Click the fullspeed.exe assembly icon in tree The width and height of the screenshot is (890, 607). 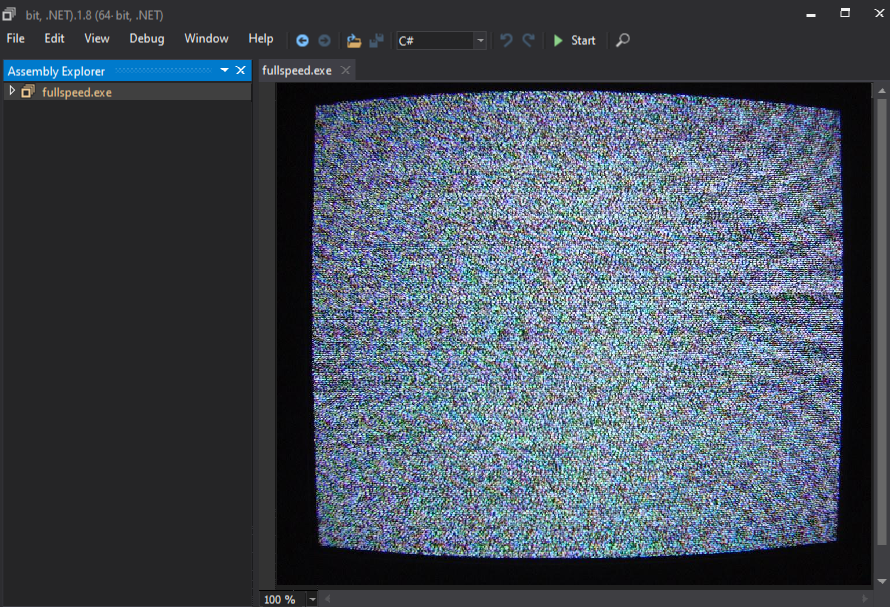pyautogui.click(x=28, y=91)
